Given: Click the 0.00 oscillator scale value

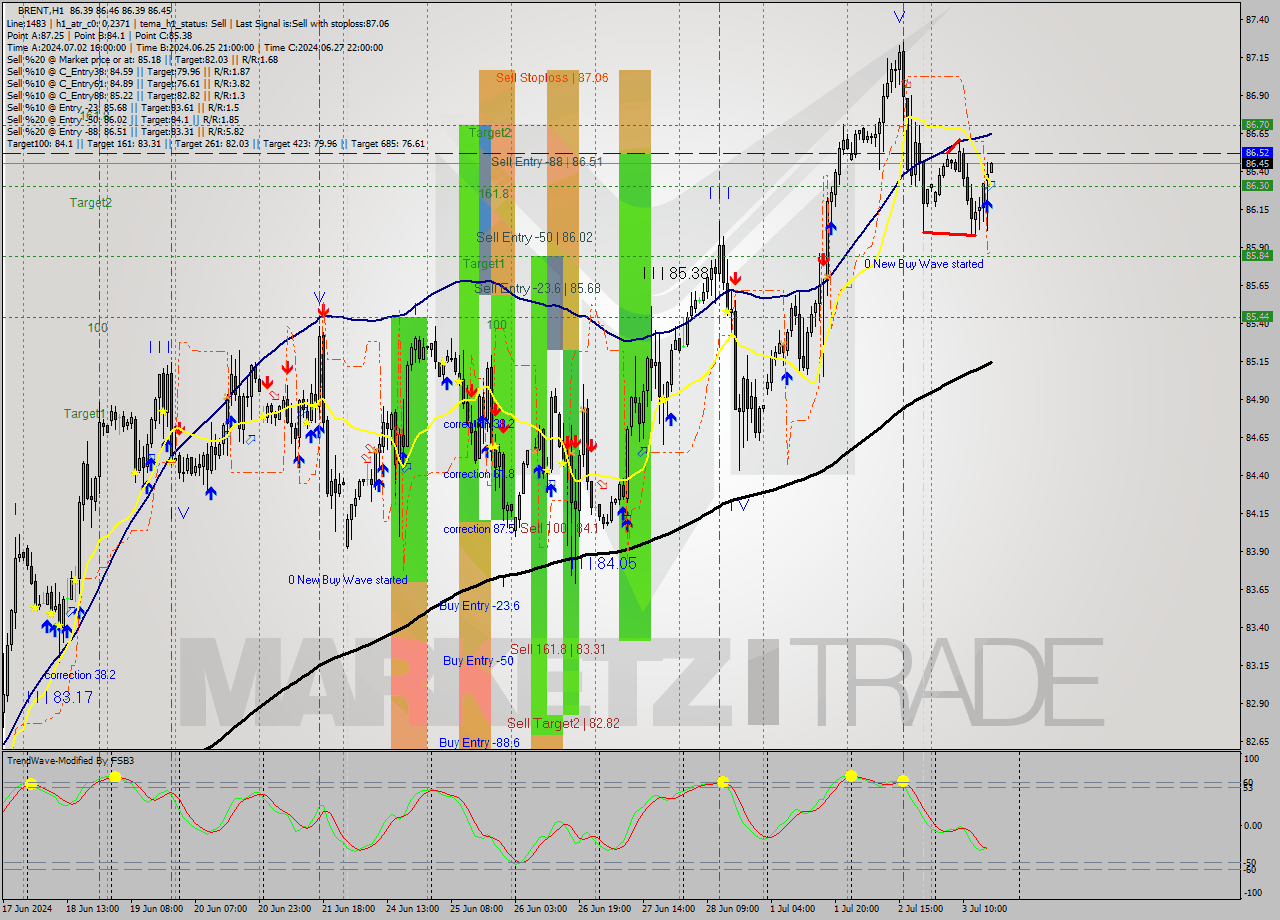Looking at the screenshot, I should (1254, 825).
